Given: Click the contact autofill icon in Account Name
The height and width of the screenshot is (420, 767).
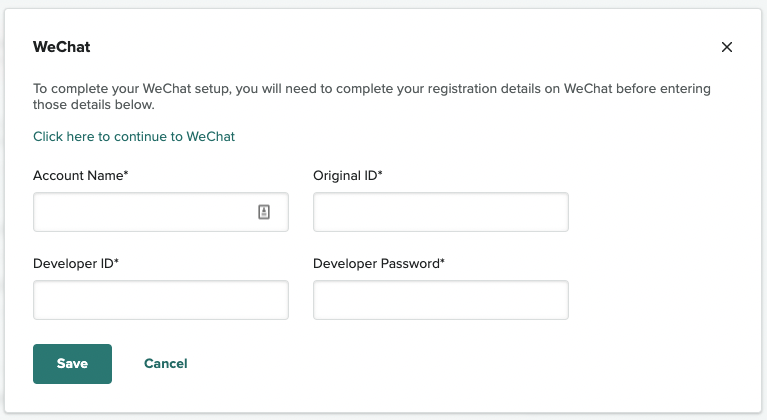Looking at the screenshot, I should [264, 212].
